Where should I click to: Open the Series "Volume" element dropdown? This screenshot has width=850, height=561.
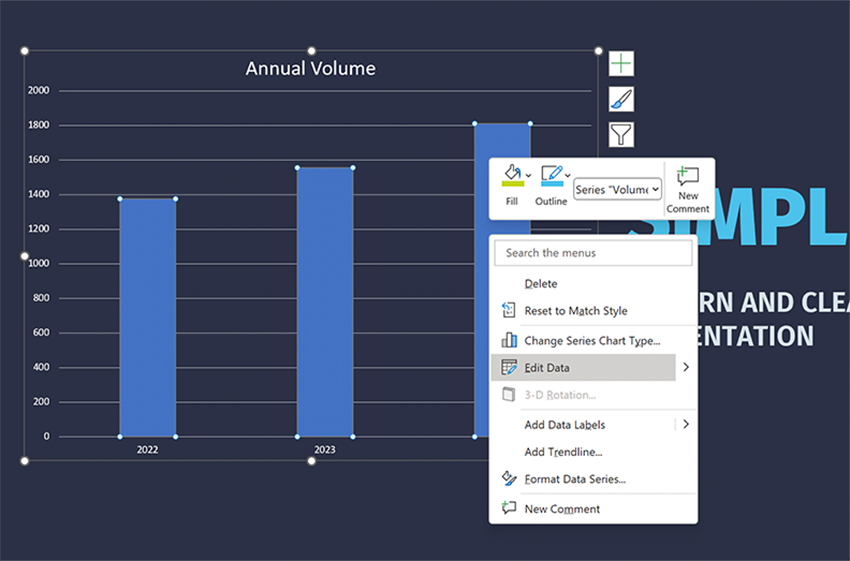point(617,189)
